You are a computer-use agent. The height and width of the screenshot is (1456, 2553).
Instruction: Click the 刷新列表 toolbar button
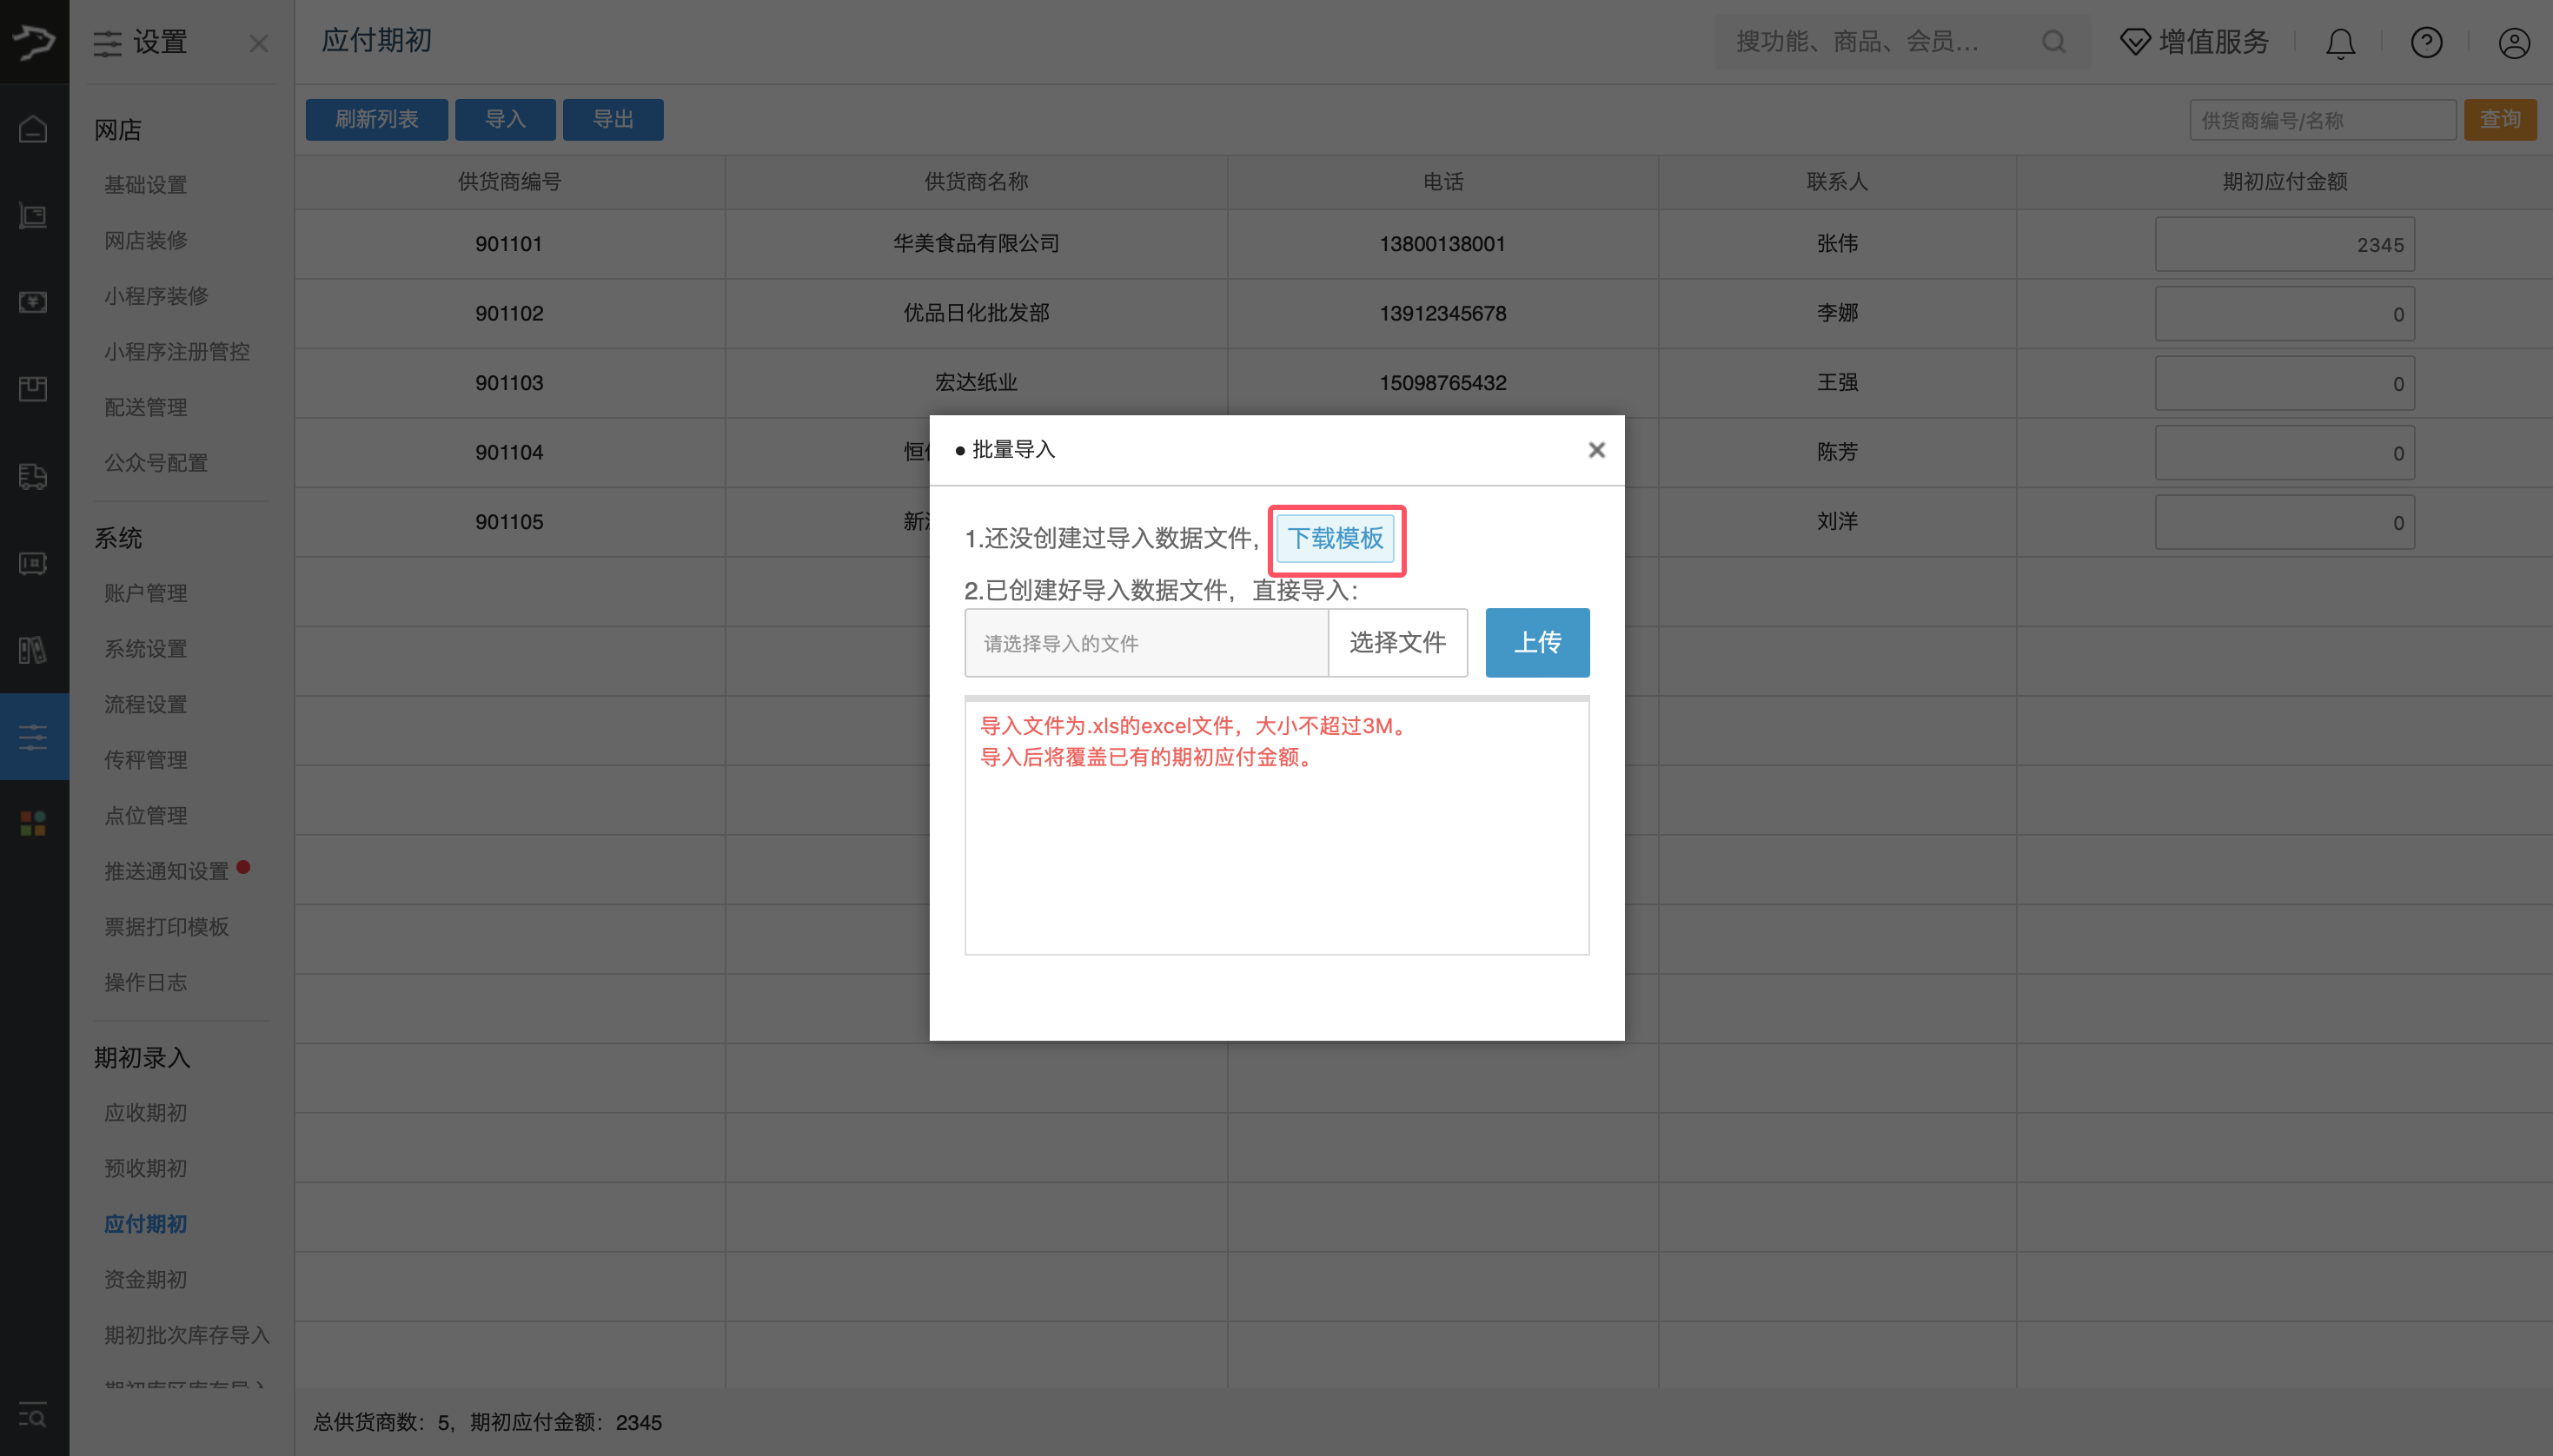(377, 119)
